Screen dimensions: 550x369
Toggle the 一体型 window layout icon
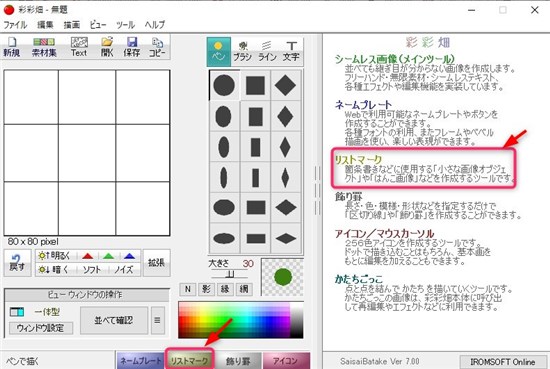pos(17,311)
